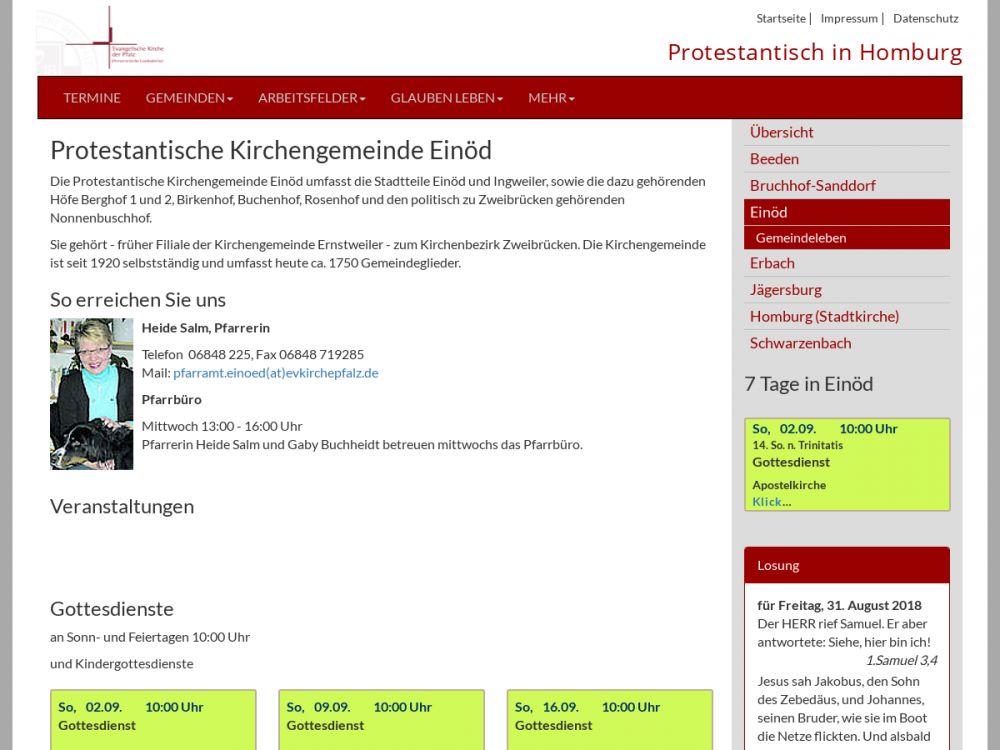1000x750 pixels.
Task: Select Beeden in the sidebar
Action: pyautogui.click(x=774, y=159)
